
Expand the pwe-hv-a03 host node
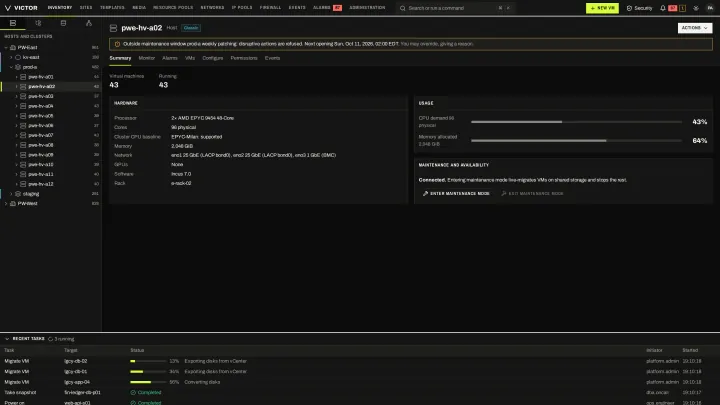click(17, 96)
